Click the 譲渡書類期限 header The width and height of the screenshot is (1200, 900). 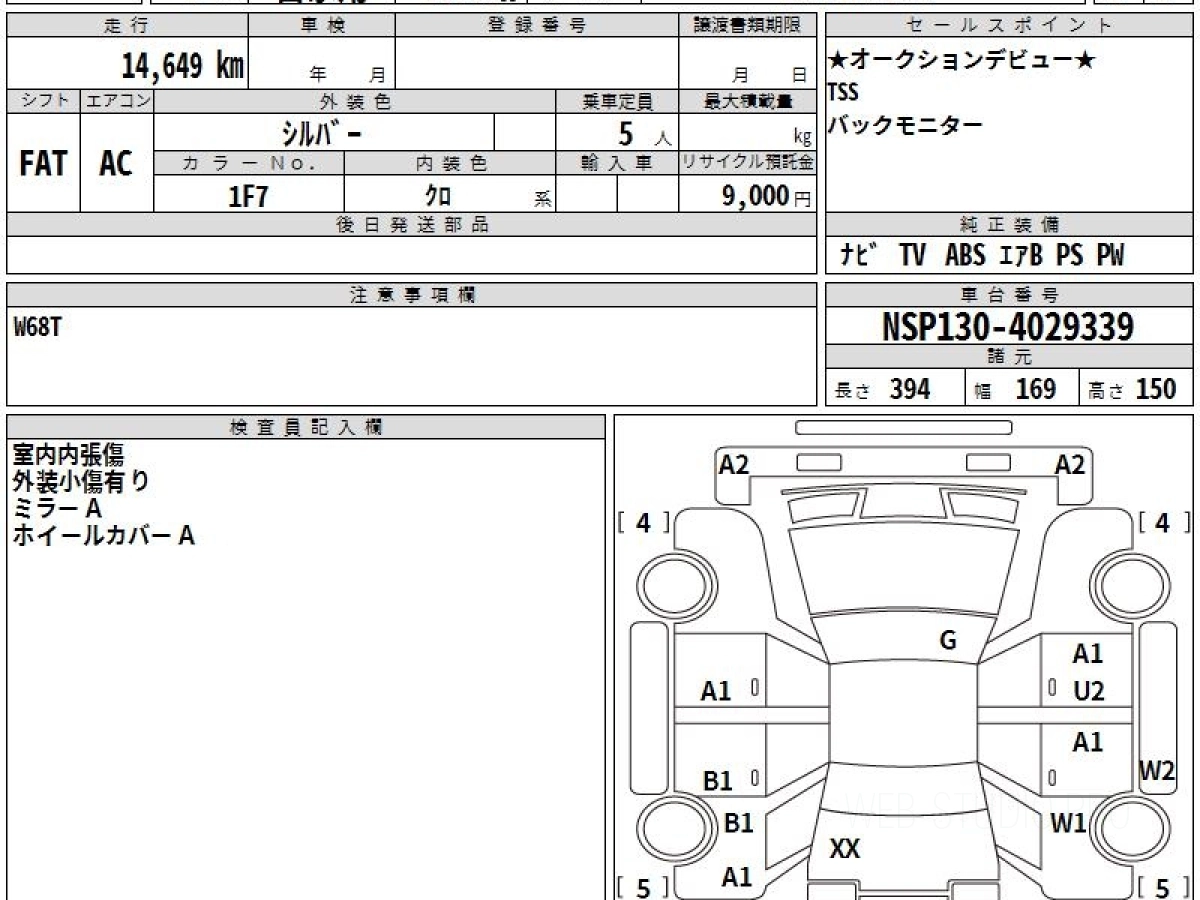tap(748, 26)
